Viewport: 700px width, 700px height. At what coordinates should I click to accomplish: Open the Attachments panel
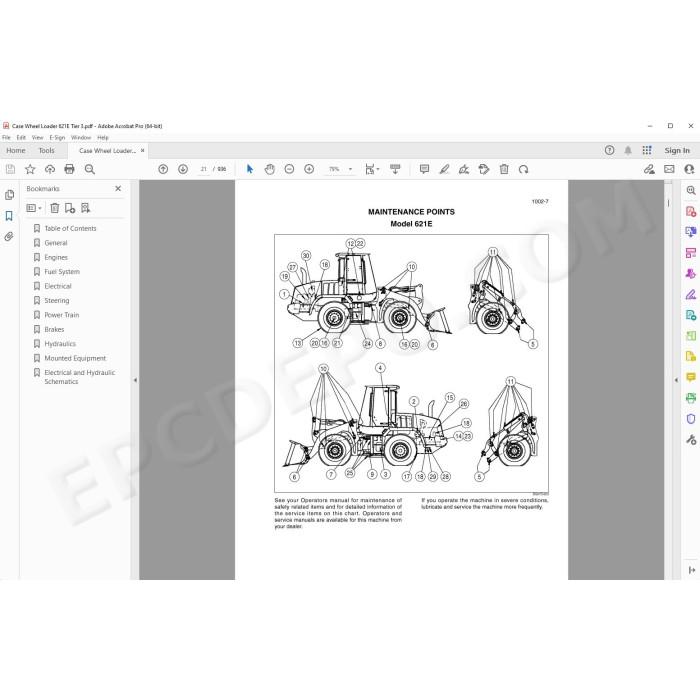coord(9,237)
